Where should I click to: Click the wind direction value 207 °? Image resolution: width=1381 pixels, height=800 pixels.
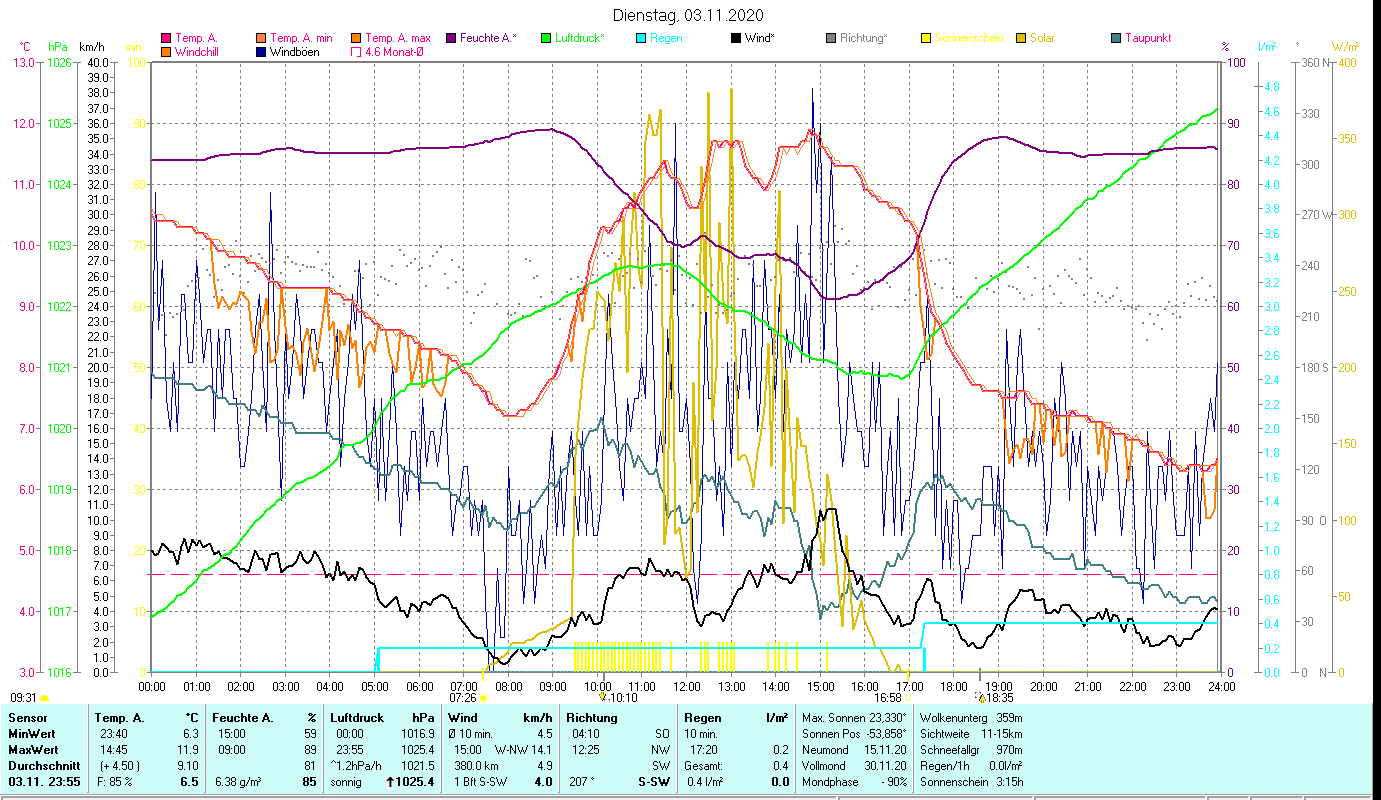(582, 782)
